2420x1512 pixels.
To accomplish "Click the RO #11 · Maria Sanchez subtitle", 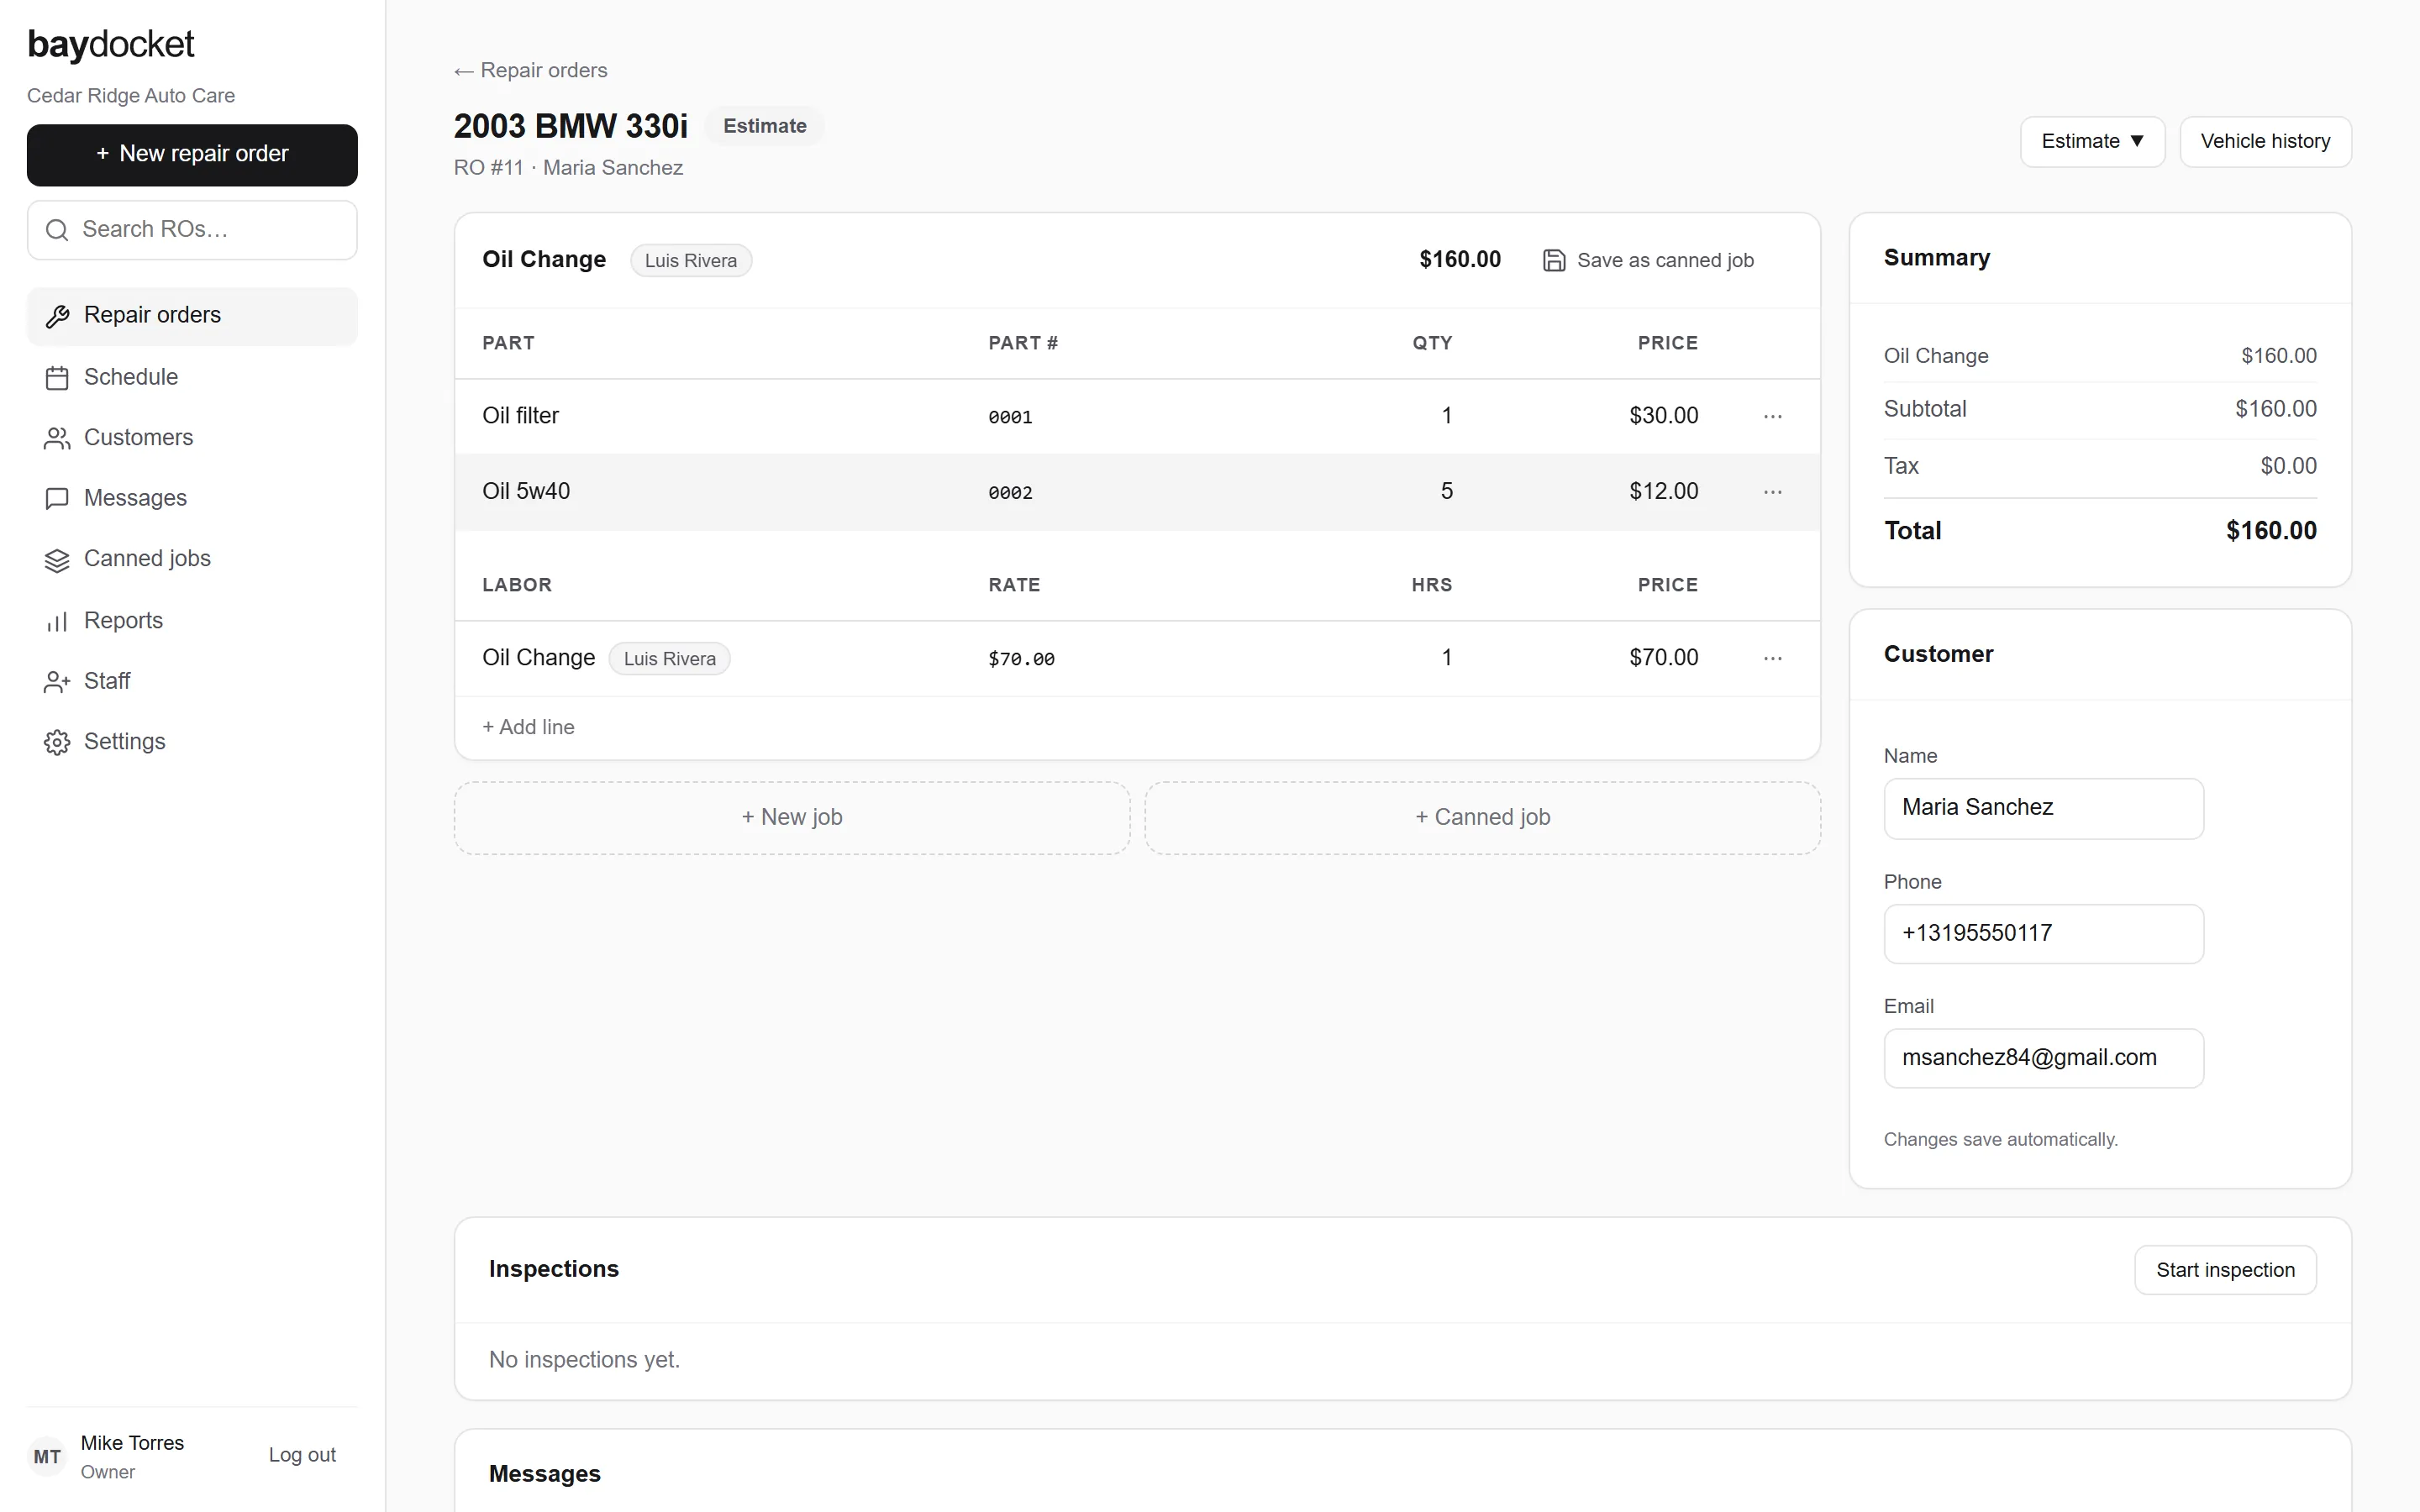I will (x=568, y=168).
